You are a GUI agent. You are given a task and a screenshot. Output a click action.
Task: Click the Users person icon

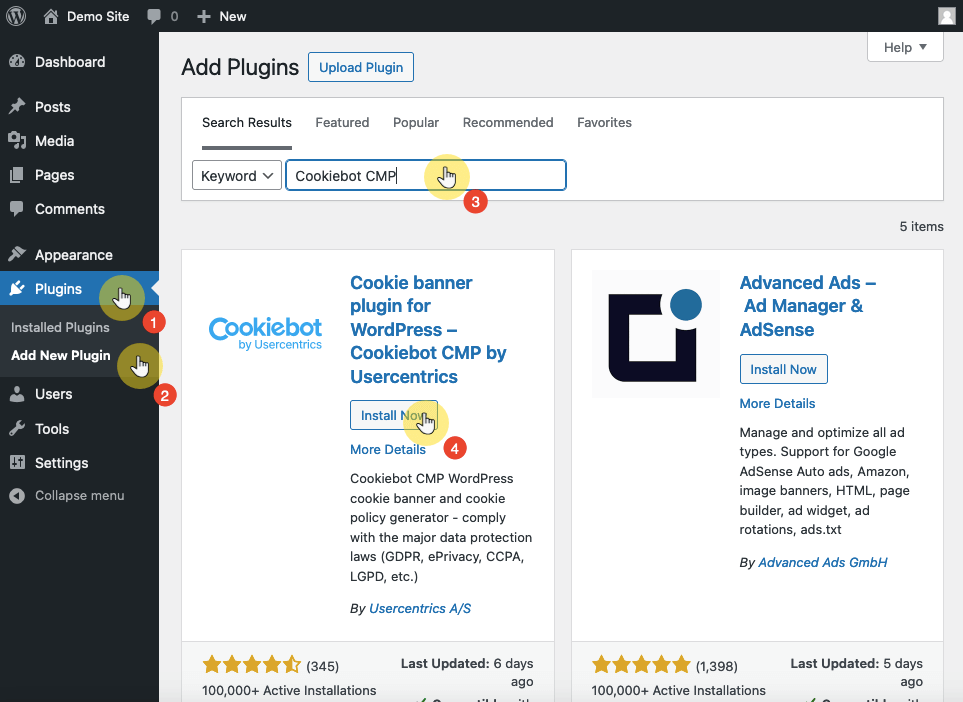coord(17,394)
